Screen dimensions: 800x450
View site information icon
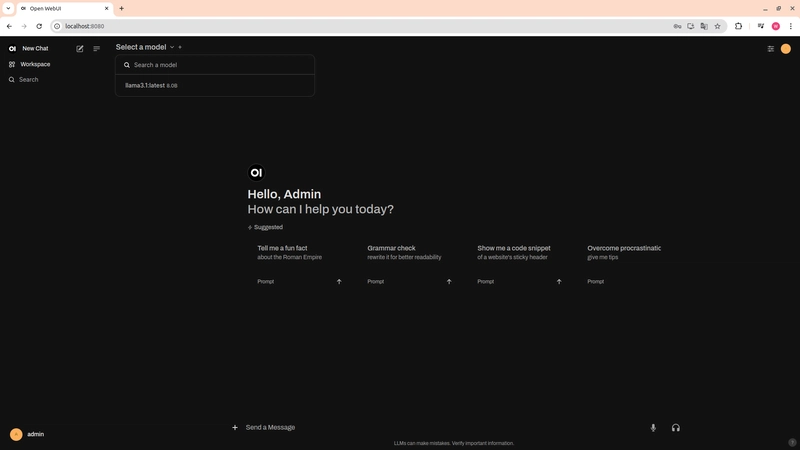pos(57,26)
